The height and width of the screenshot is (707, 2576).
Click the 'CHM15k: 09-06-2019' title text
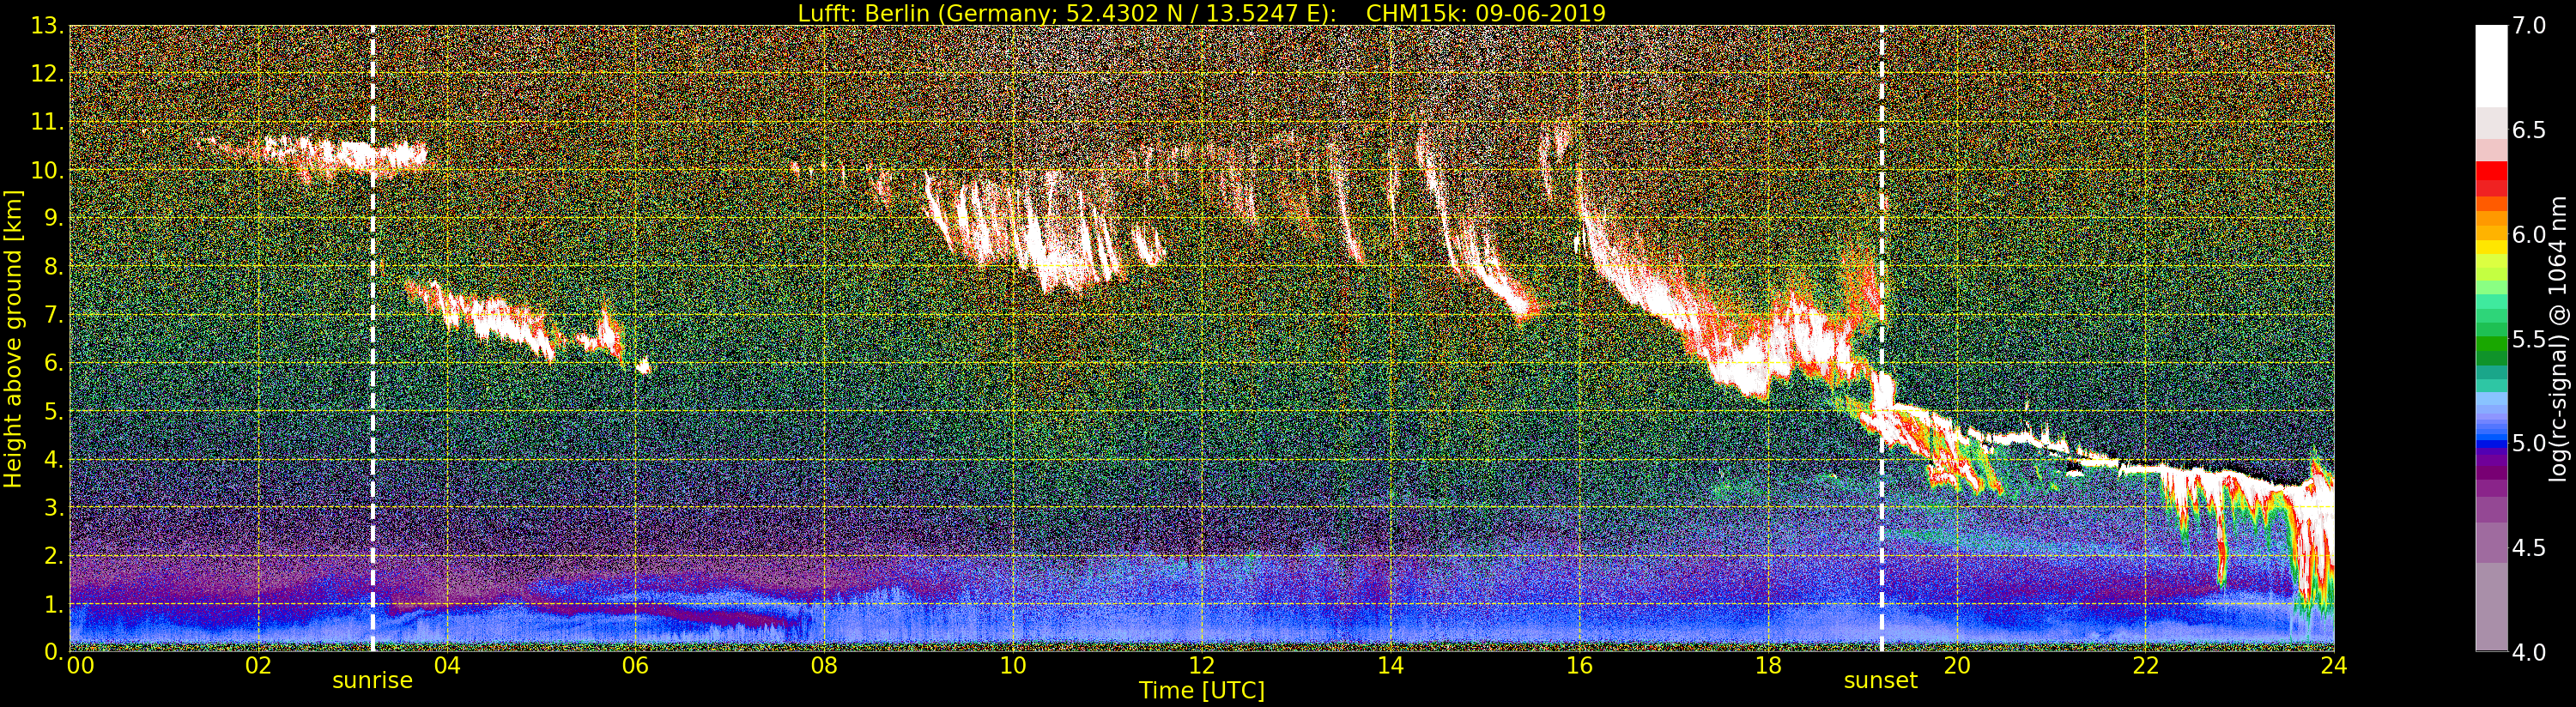(1485, 13)
